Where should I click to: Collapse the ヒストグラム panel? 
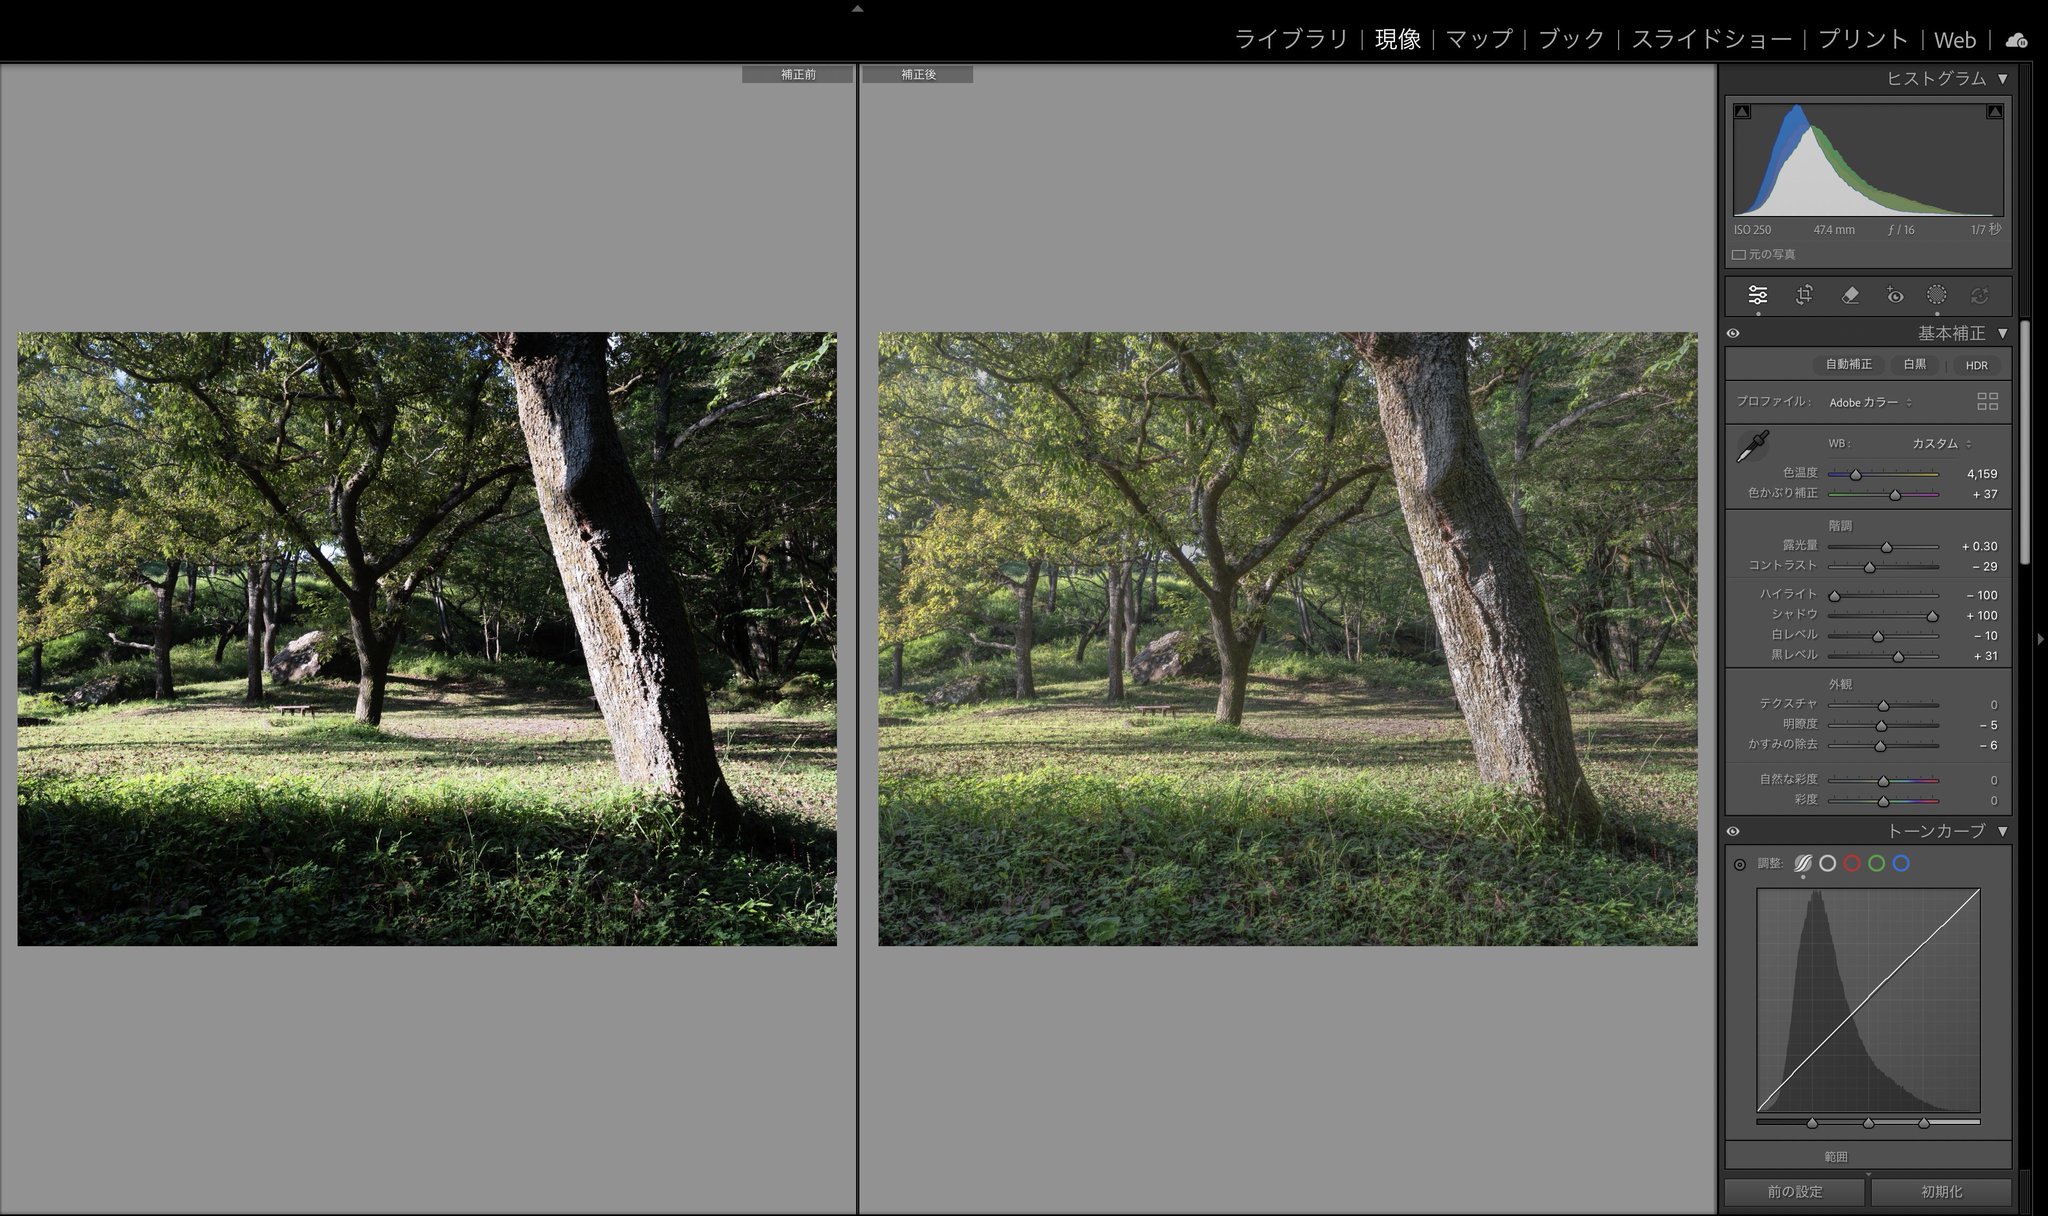(x=2002, y=78)
